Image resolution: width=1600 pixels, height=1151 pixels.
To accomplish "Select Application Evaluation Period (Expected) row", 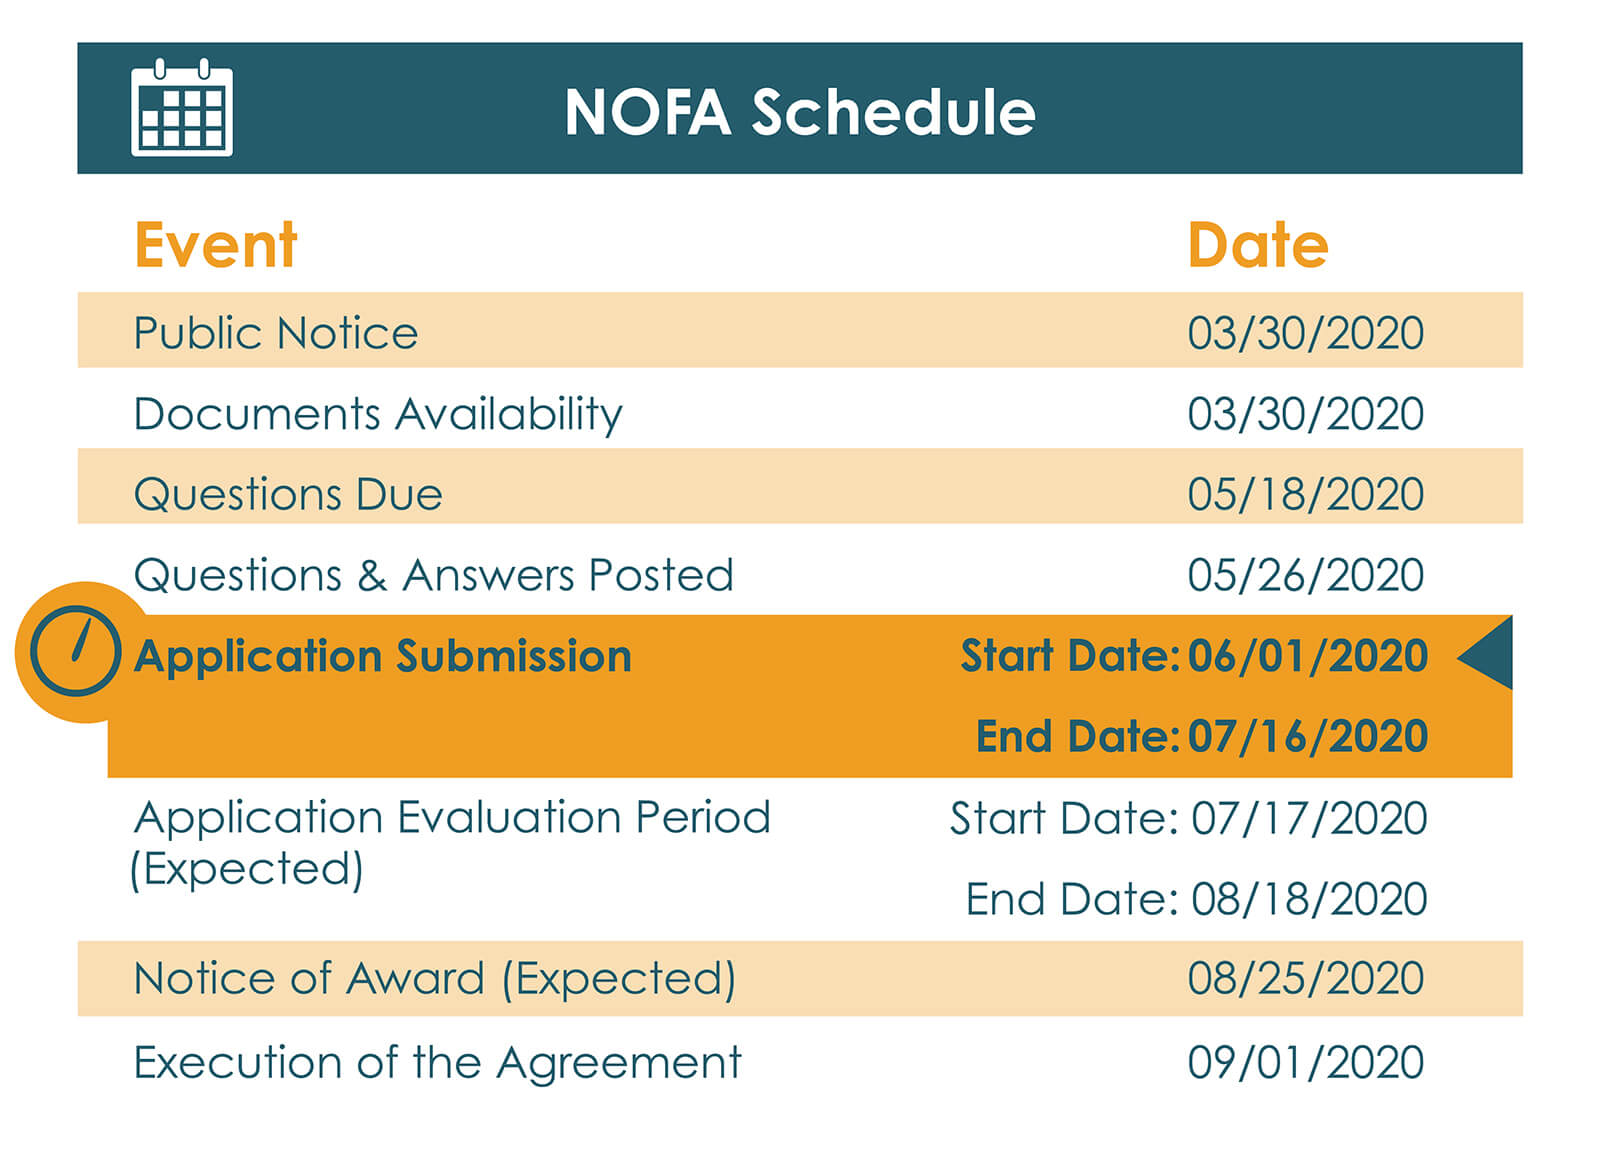I will pos(800,858).
